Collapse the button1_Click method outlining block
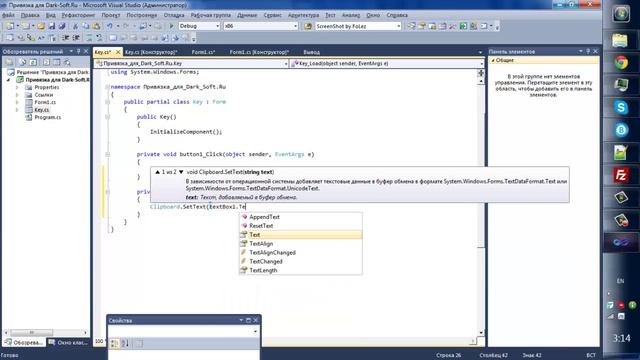 [107, 155]
